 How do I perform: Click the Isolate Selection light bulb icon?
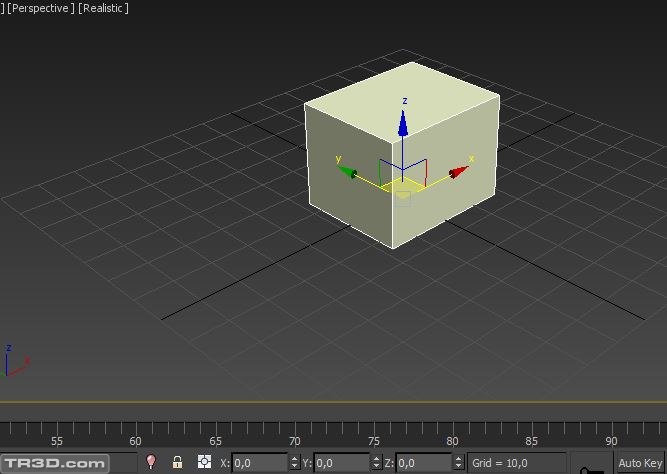coord(151,462)
